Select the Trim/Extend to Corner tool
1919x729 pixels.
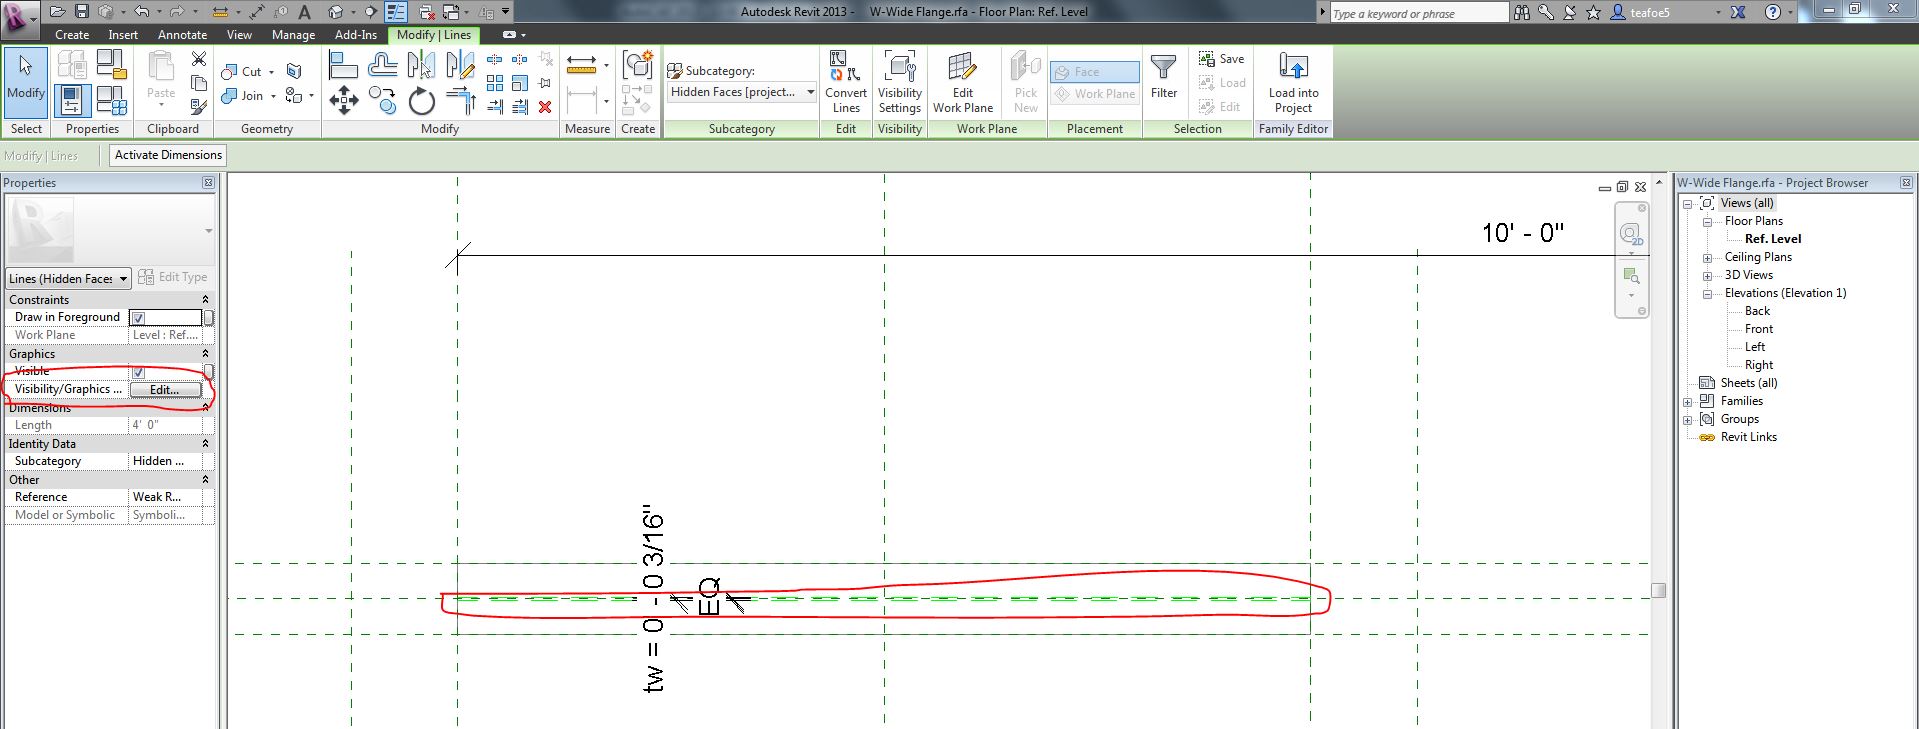pyautogui.click(x=460, y=100)
